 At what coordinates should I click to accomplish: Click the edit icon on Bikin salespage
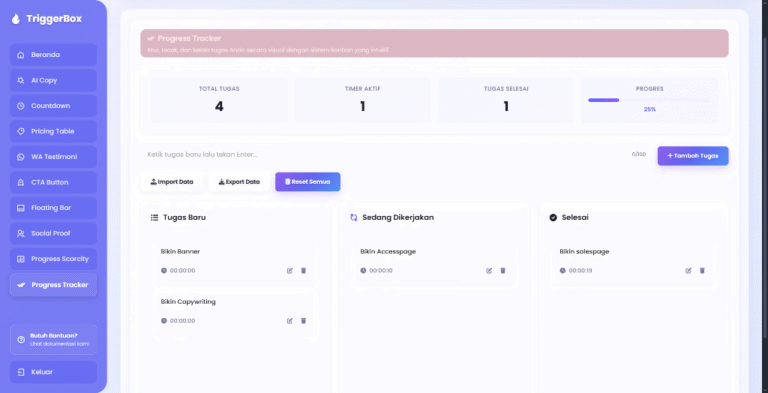(x=688, y=270)
